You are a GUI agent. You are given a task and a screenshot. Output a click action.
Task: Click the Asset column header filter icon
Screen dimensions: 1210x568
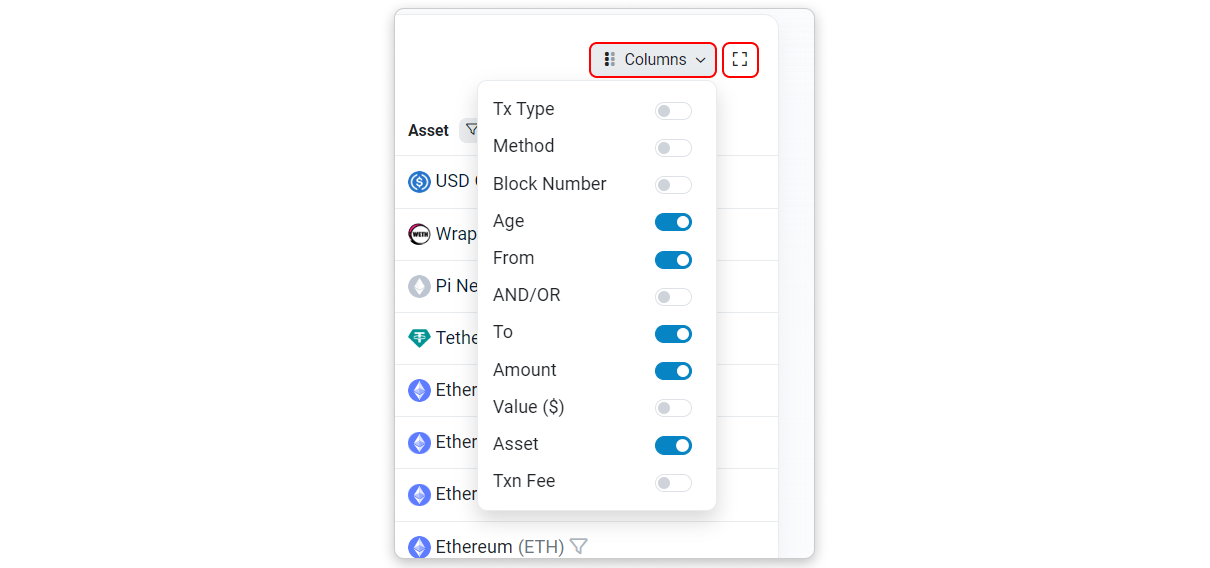(x=471, y=130)
